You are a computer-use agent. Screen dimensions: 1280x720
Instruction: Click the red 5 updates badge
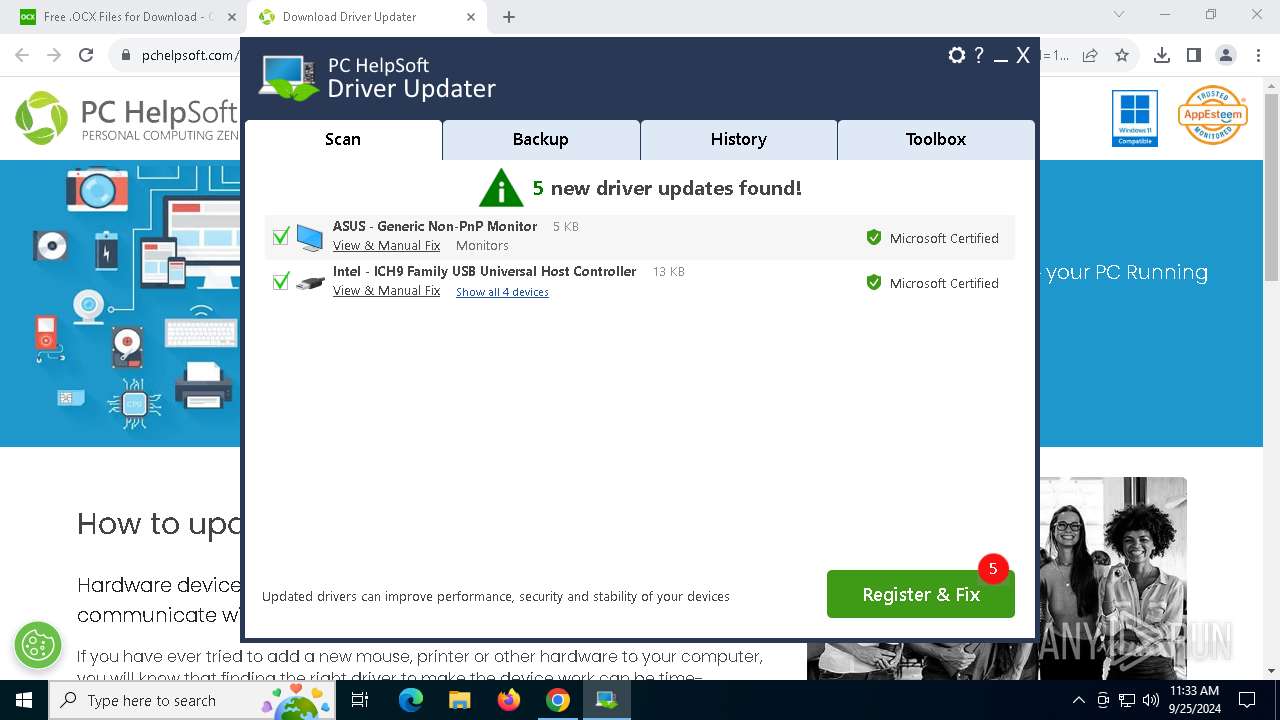pyautogui.click(x=993, y=569)
